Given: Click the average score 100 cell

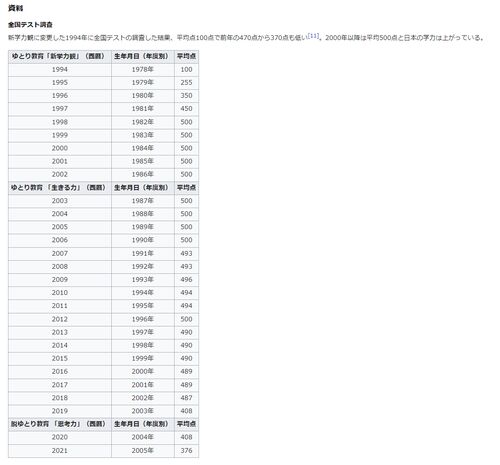Looking at the screenshot, I should pos(186,70).
